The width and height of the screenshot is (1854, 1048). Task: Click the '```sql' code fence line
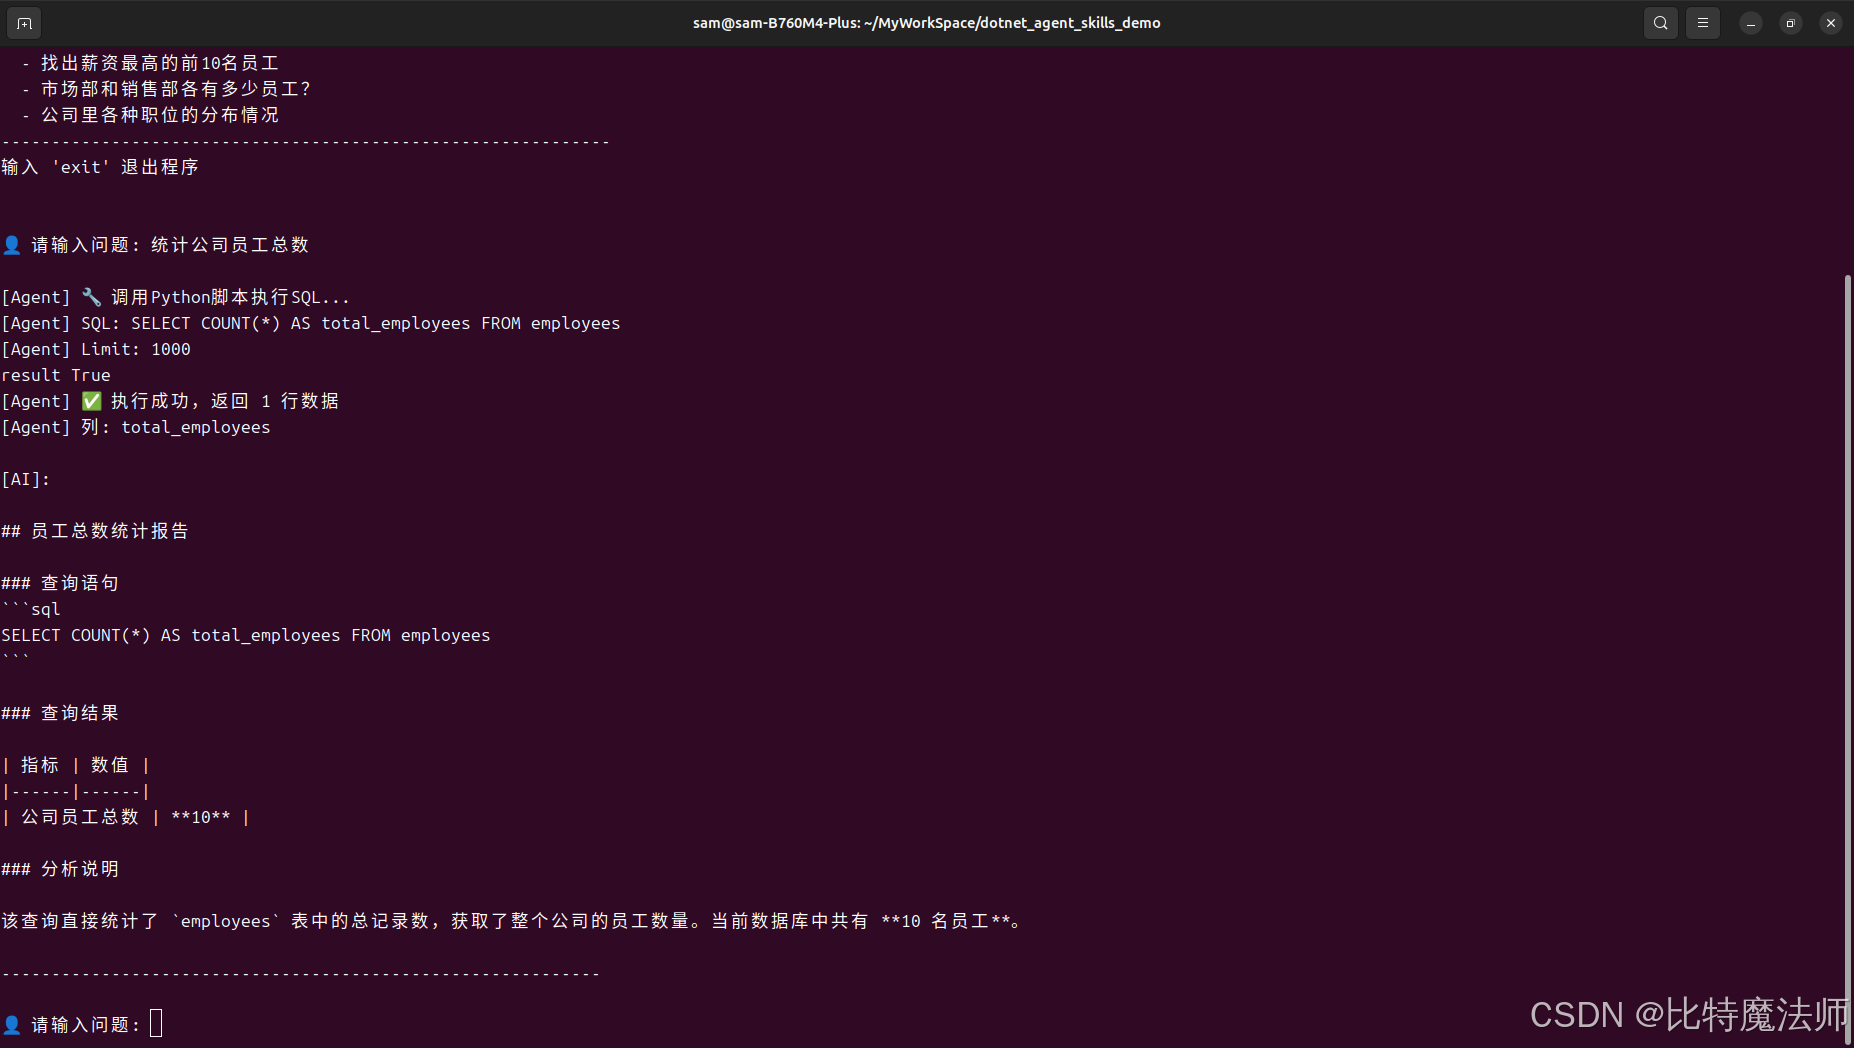31,609
